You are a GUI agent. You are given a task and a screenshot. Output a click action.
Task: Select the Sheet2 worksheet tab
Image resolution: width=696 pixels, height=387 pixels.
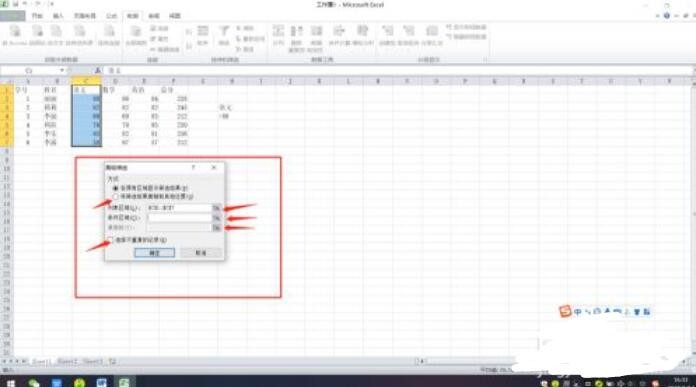tap(67, 362)
